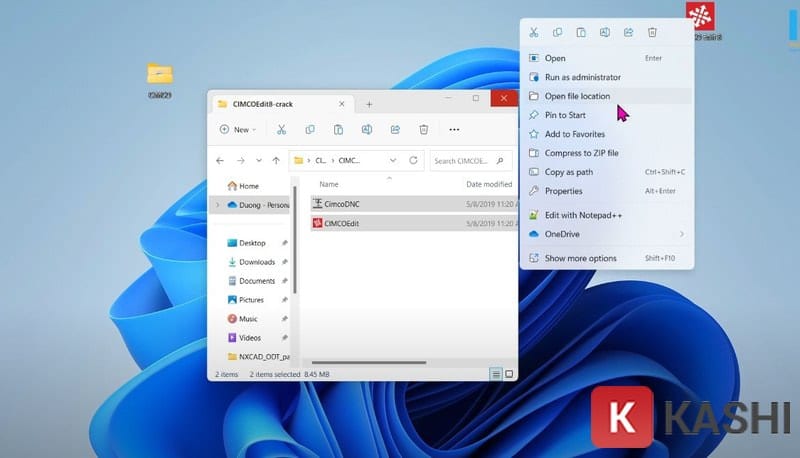Image resolution: width=800 pixels, height=458 pixels.
Task: Click the Delete icon in context menu
Action: 652,33
